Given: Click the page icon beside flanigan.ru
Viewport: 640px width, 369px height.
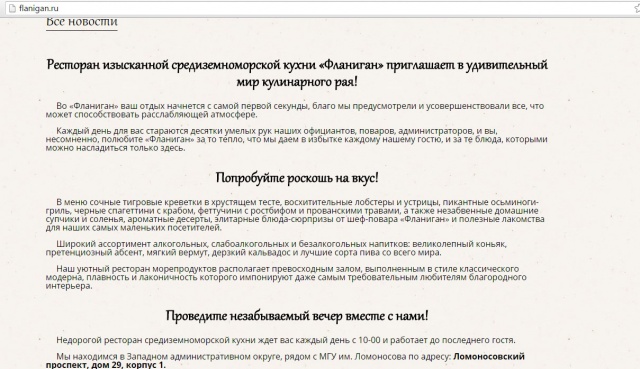Looking at the screenshot, I should [12, 8].
